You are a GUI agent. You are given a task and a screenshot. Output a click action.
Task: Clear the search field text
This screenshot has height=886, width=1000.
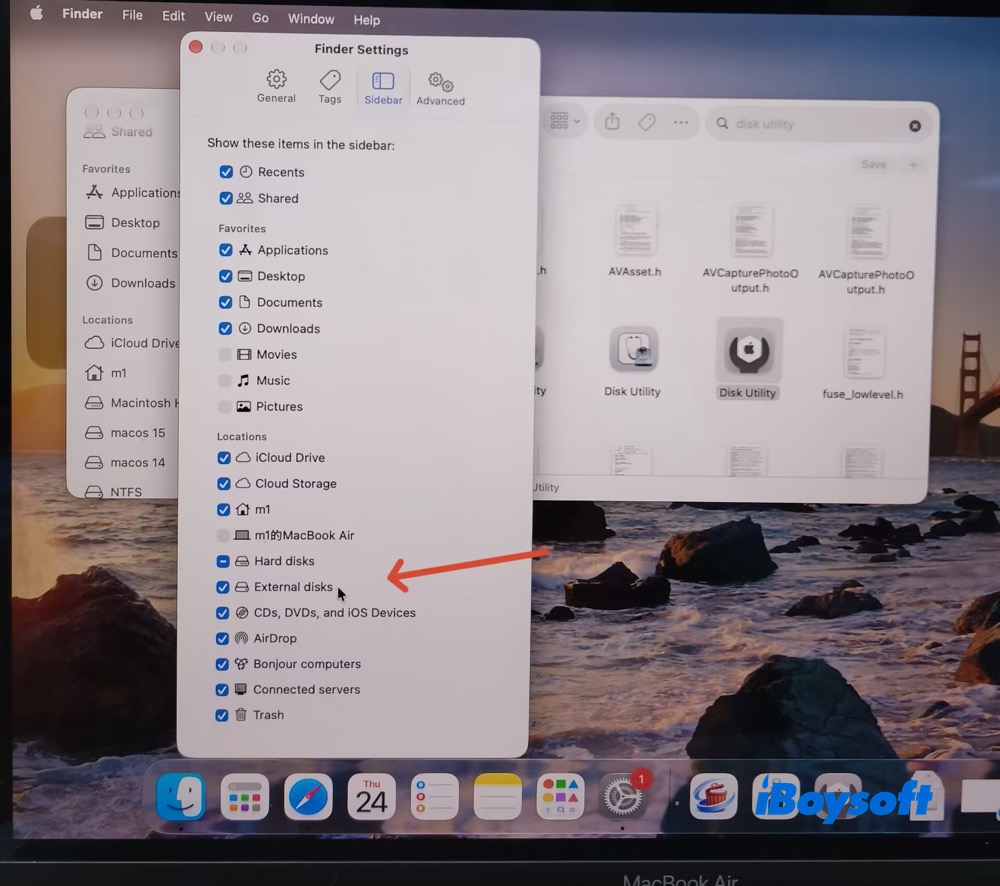(915, 126)
